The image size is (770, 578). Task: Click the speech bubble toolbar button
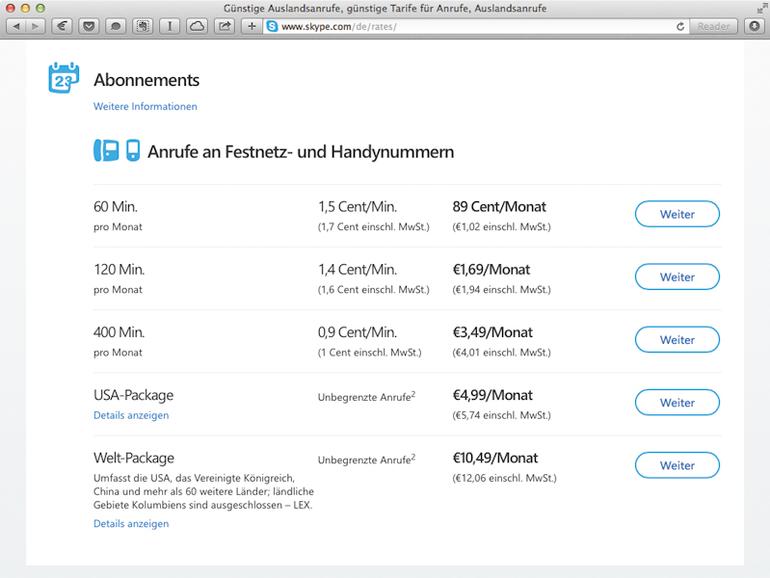tap(116, 26)
